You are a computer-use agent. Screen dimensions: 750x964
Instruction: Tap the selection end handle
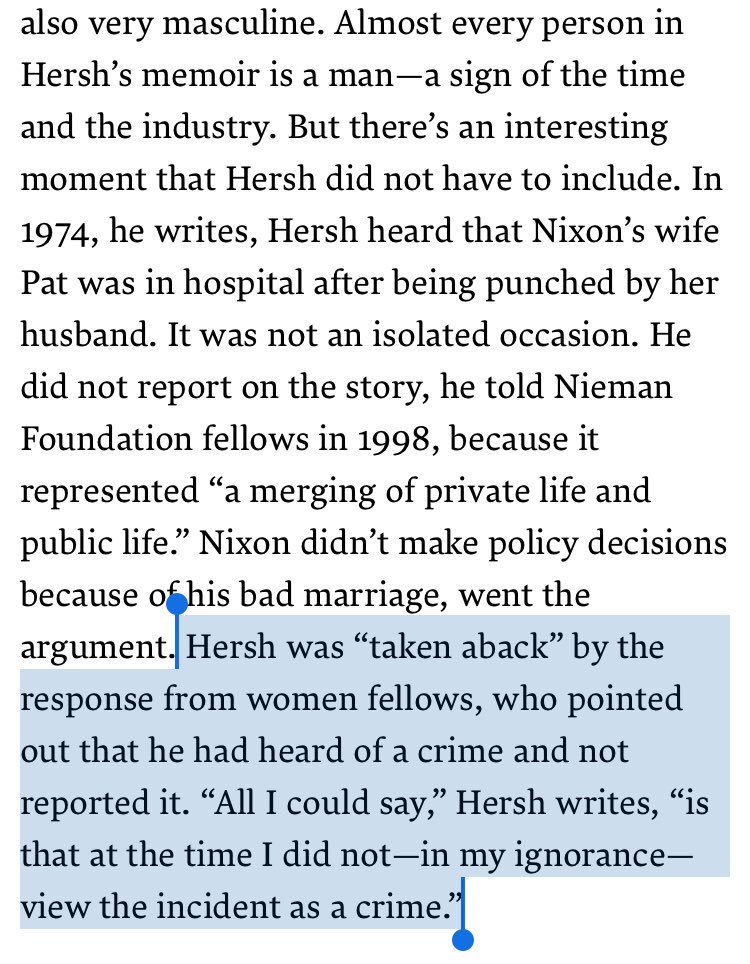[x=462, y=939]
